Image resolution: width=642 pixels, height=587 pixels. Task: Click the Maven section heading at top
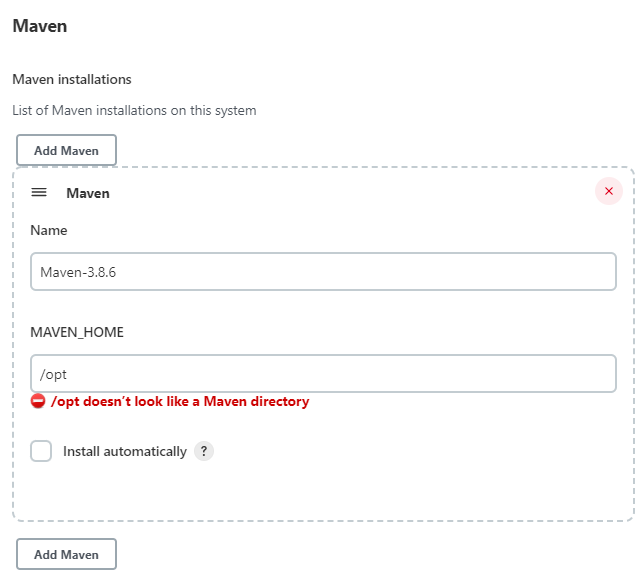point(40,26)
